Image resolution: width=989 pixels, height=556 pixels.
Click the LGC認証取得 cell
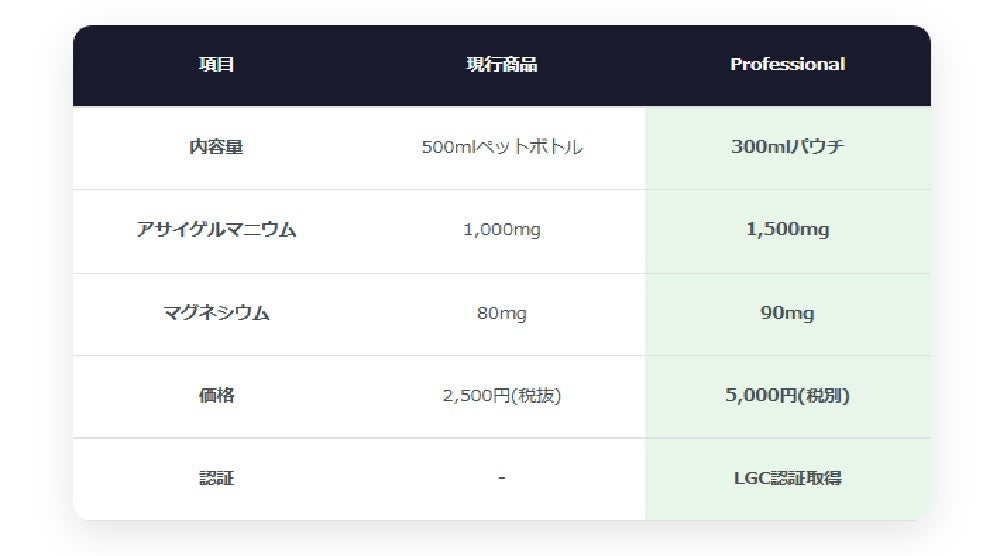point(787,478)
